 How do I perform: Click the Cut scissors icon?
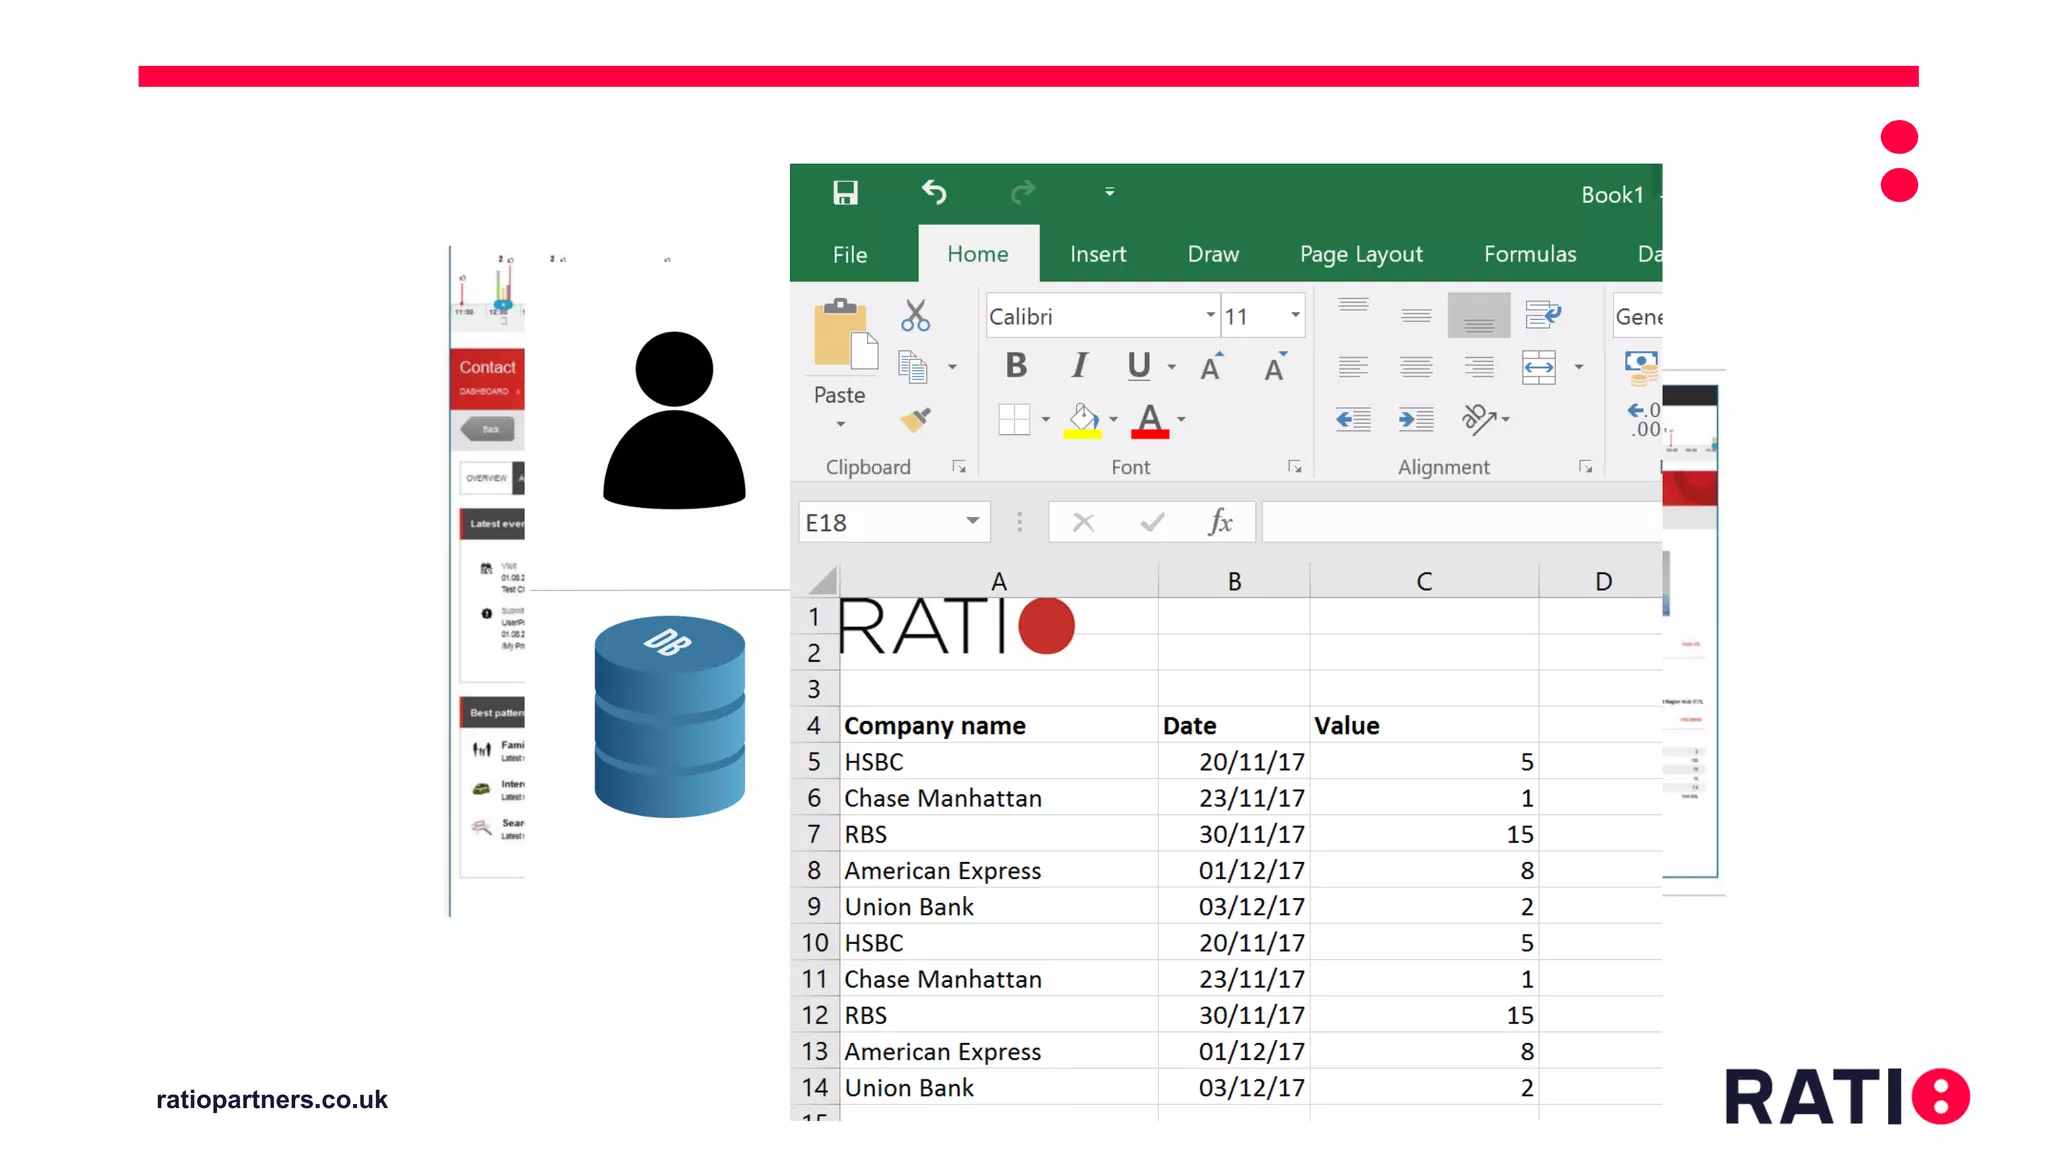[x=915, y=316]
